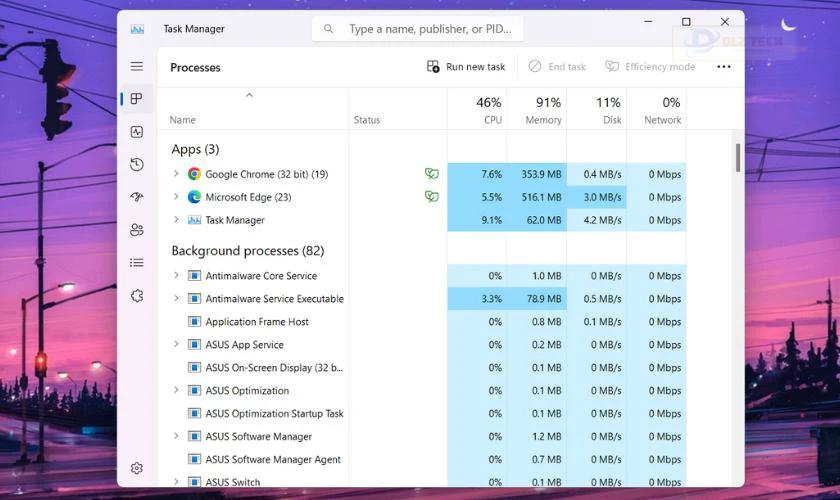Screen dimensions: 840x500
Task: Click ASUS App Service process icon
Action: click(x=194, y=344)
